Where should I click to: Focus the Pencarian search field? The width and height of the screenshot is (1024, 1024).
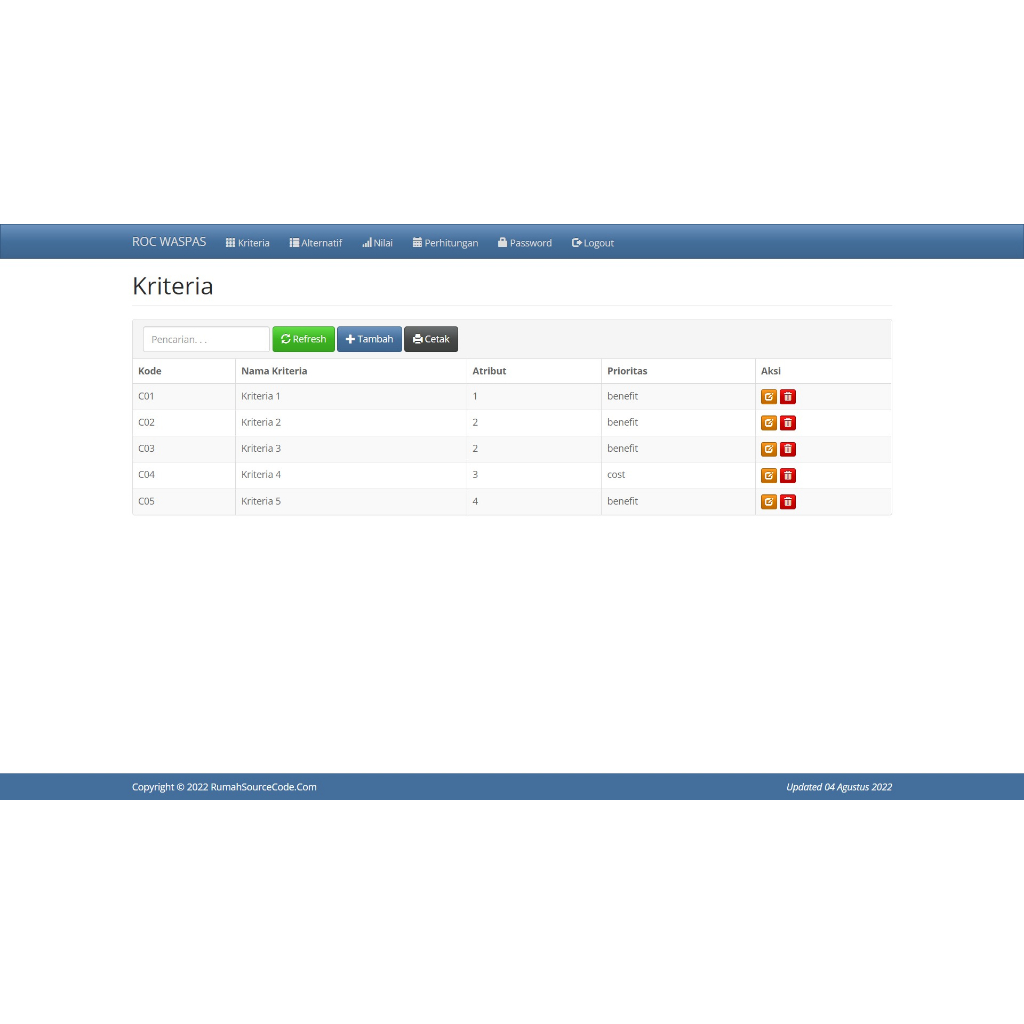pos(206,339)
